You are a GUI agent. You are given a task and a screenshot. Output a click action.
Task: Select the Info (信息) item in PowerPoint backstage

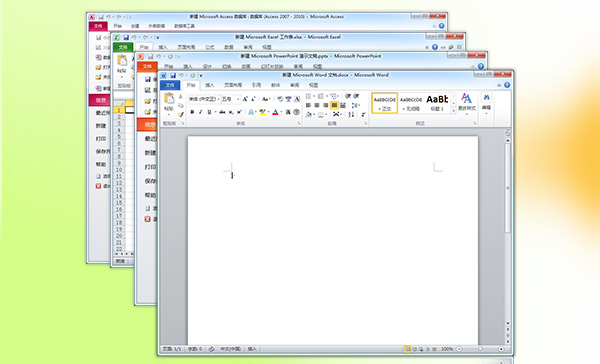coord(147,124)
